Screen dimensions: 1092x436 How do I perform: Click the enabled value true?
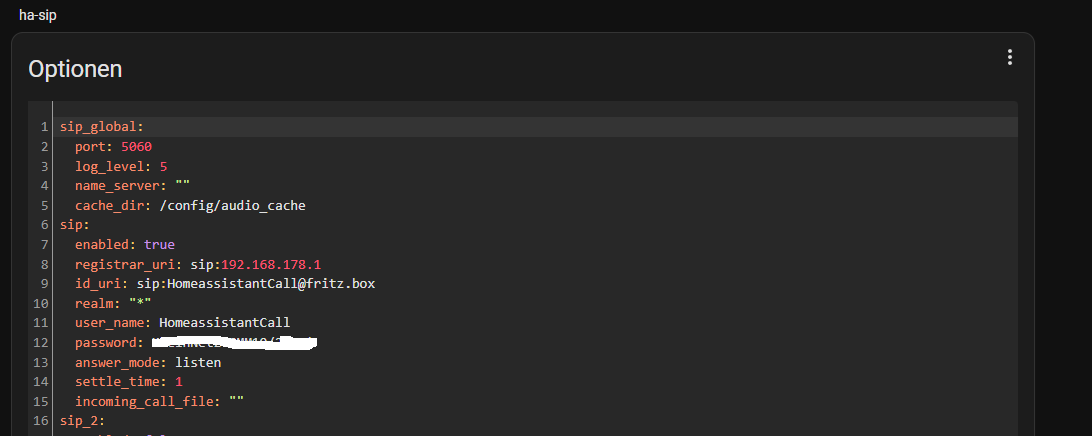[x=159, y=244]
